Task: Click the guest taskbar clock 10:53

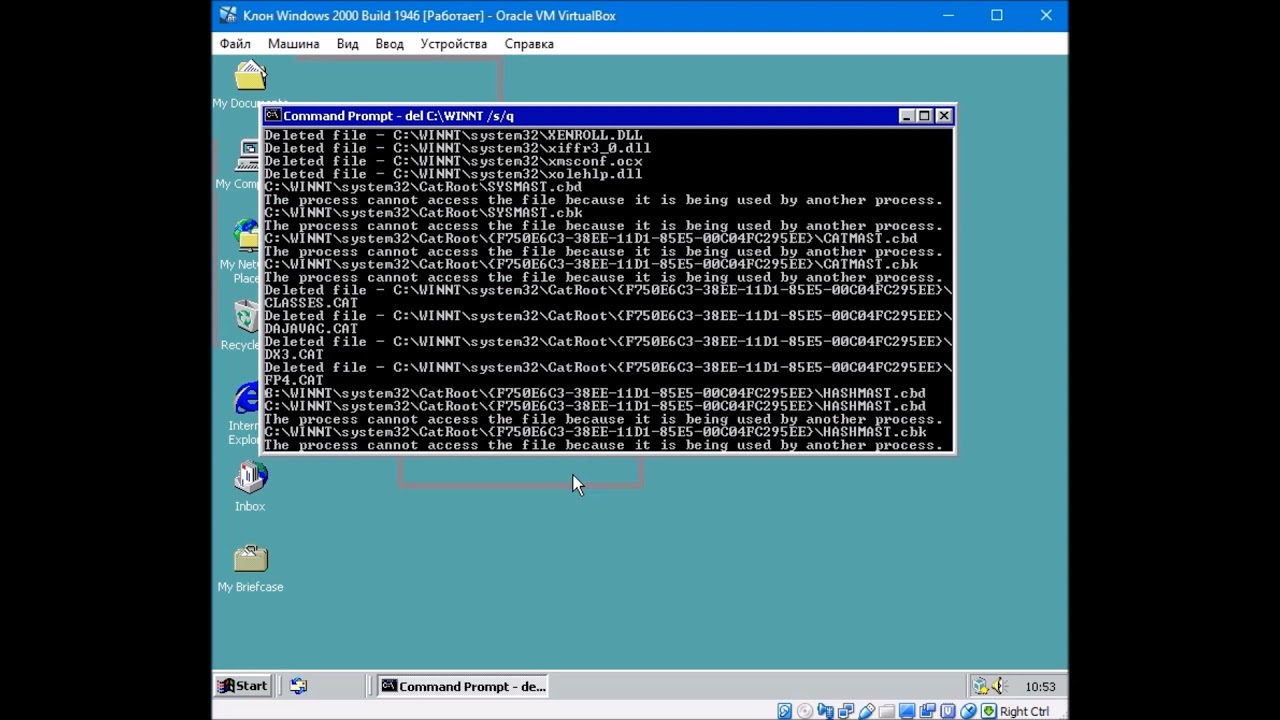Action: point(1040,687)
